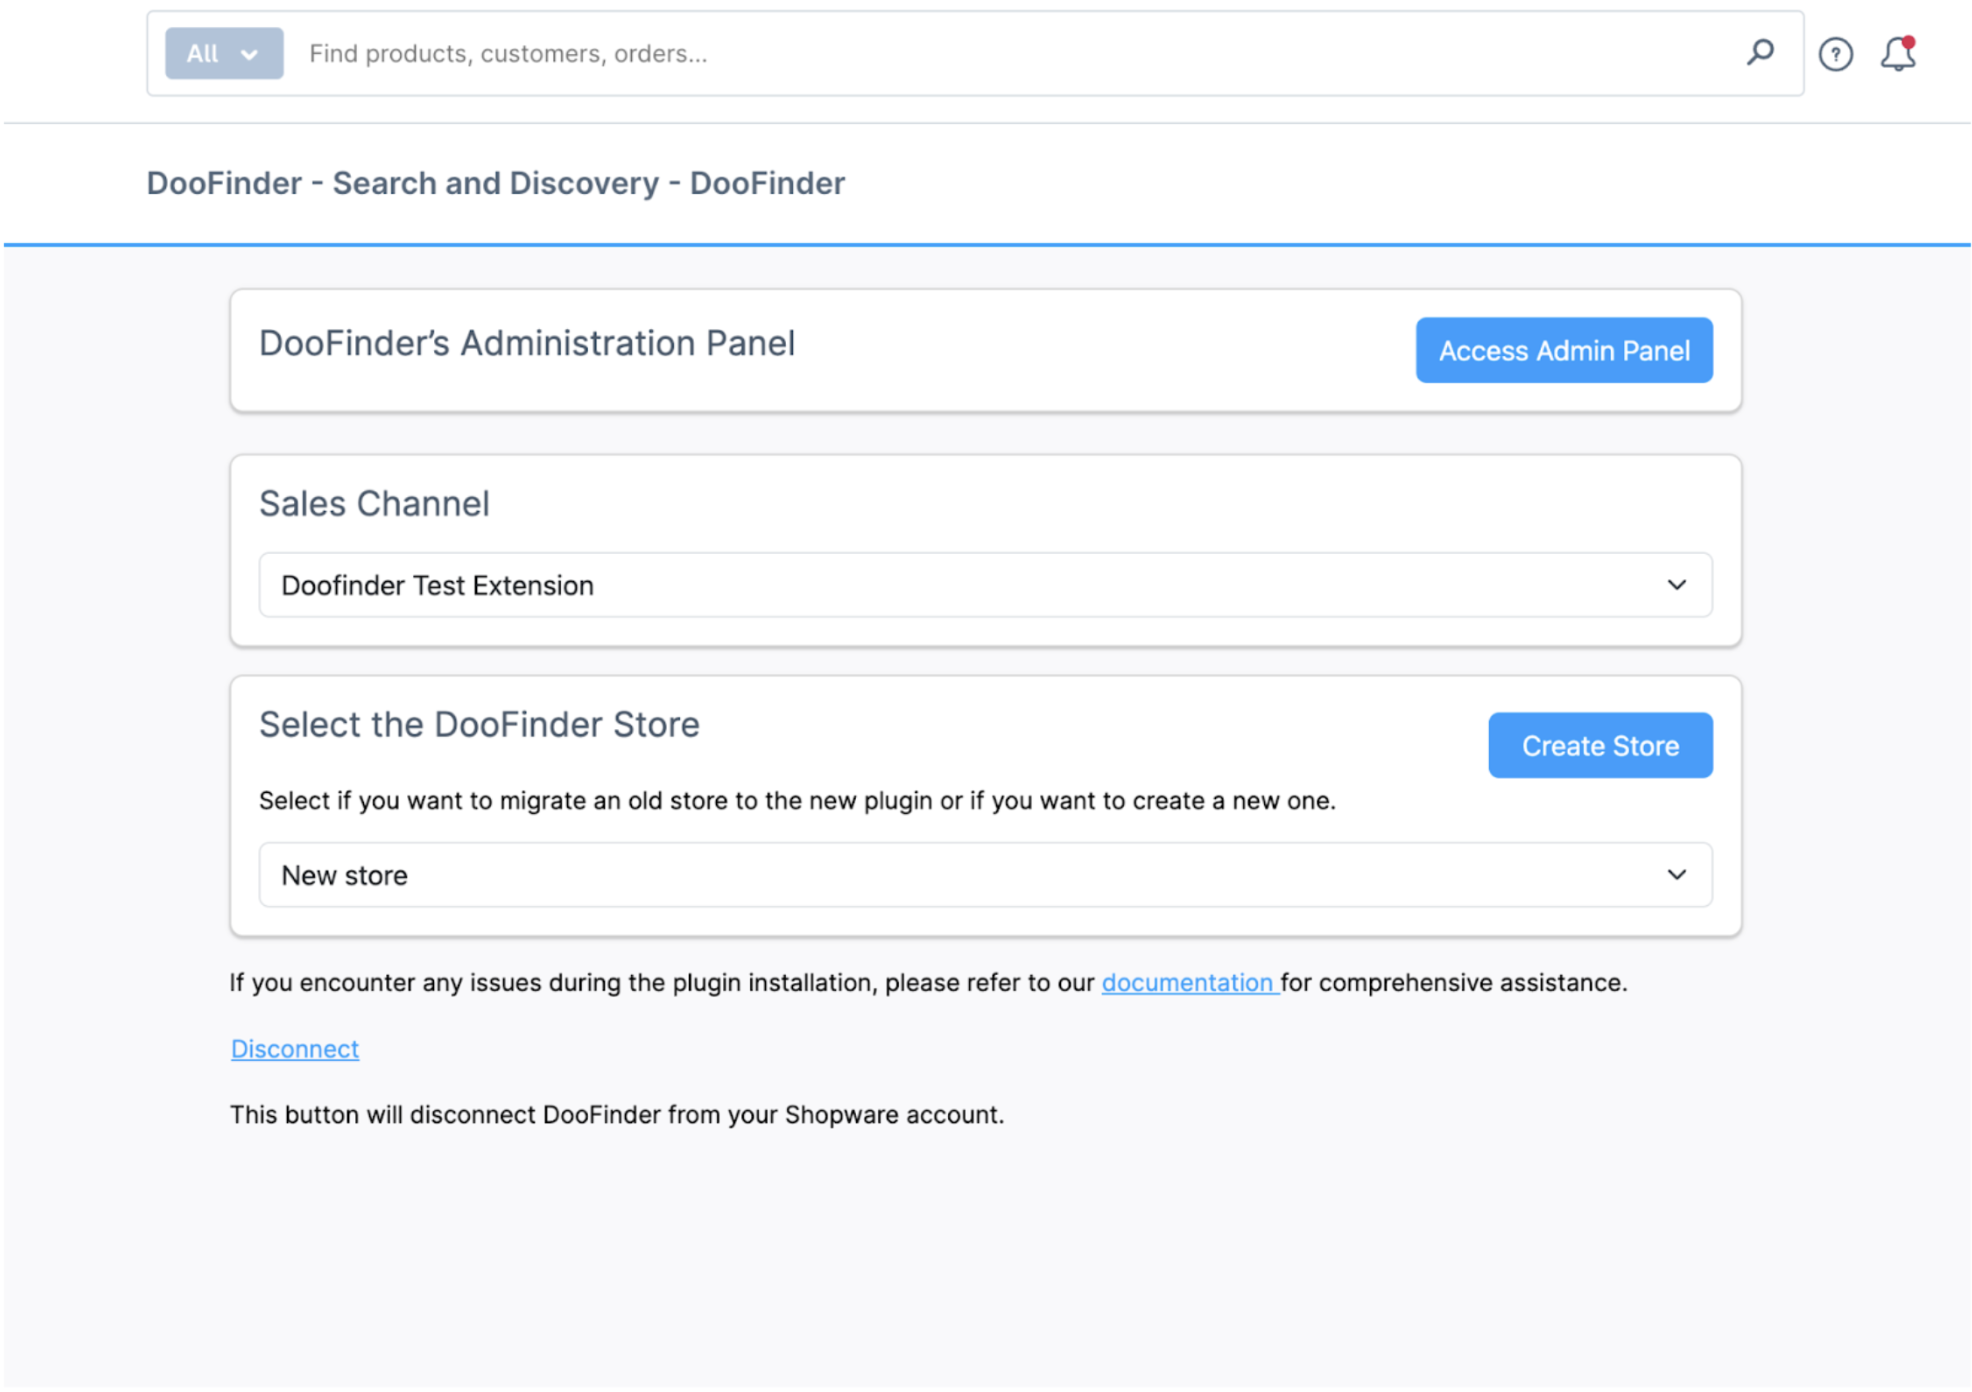Click the DooFinder - Search and Discovery title
Viewport: 1972px width, 1392px height.
[495, 183]
